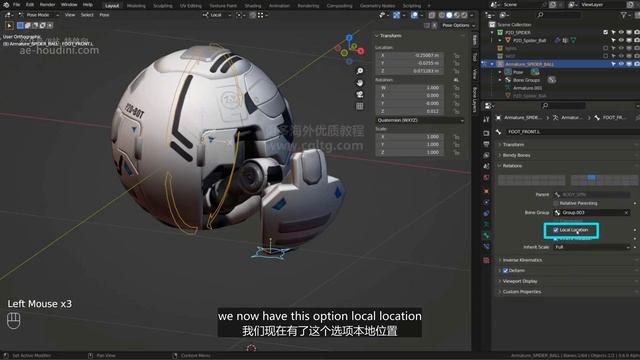Click the blue Z axis on navigation gizmo

tap(349, 38)
